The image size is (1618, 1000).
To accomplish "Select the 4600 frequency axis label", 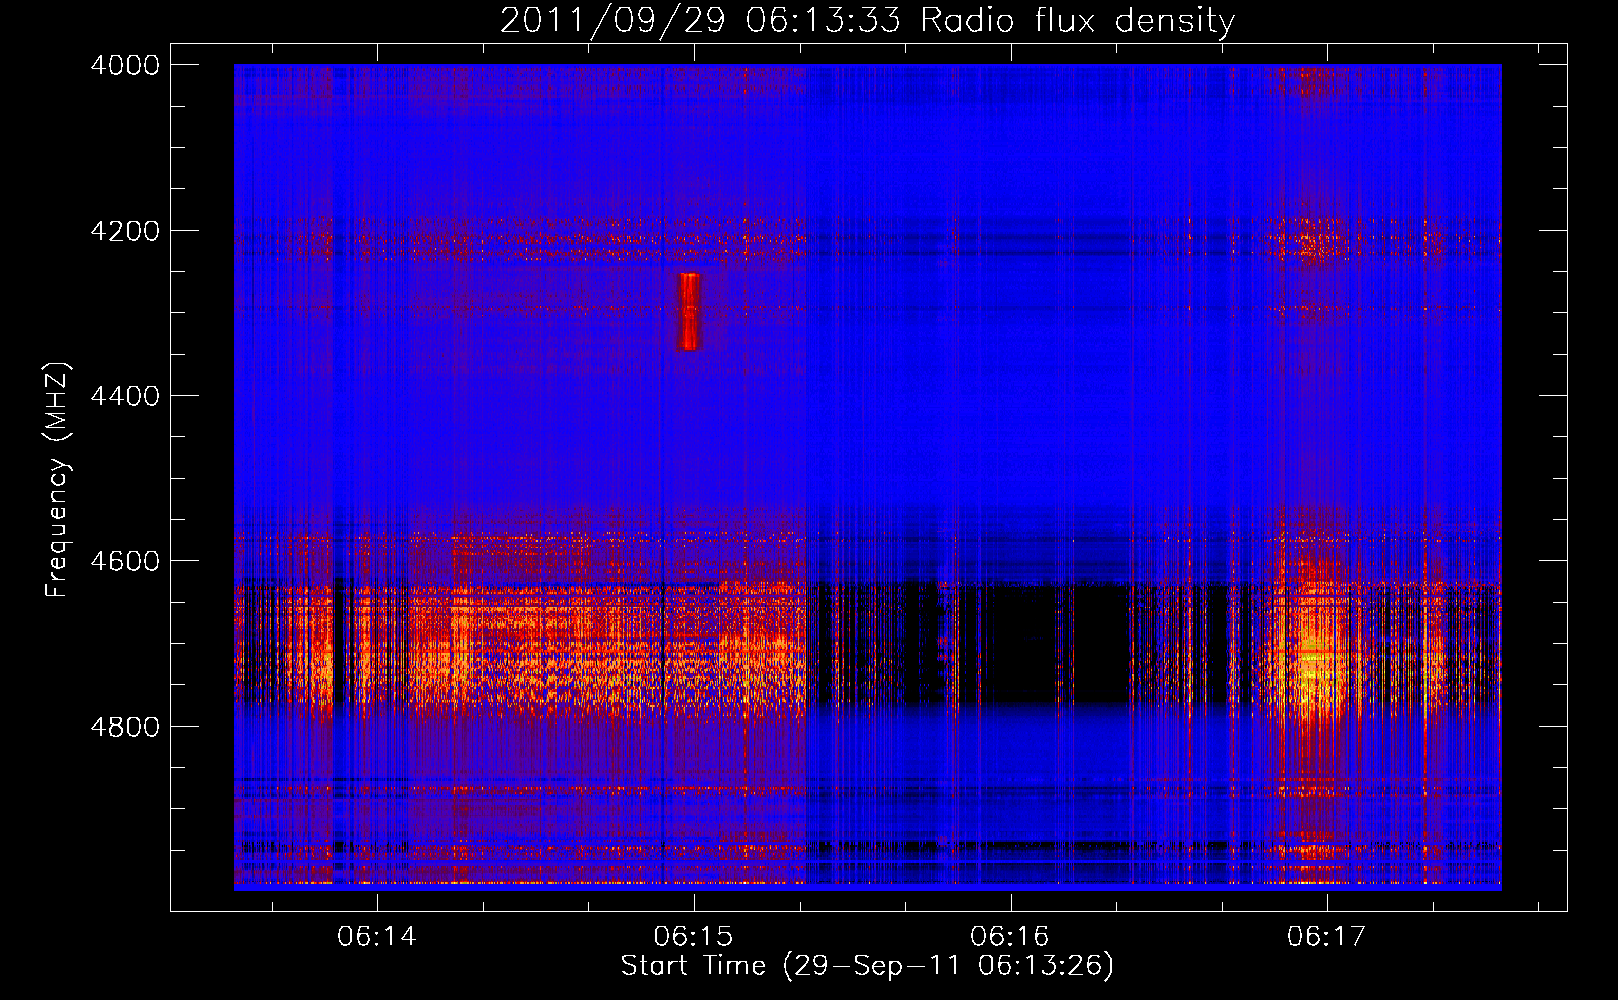I will (125, 561).
